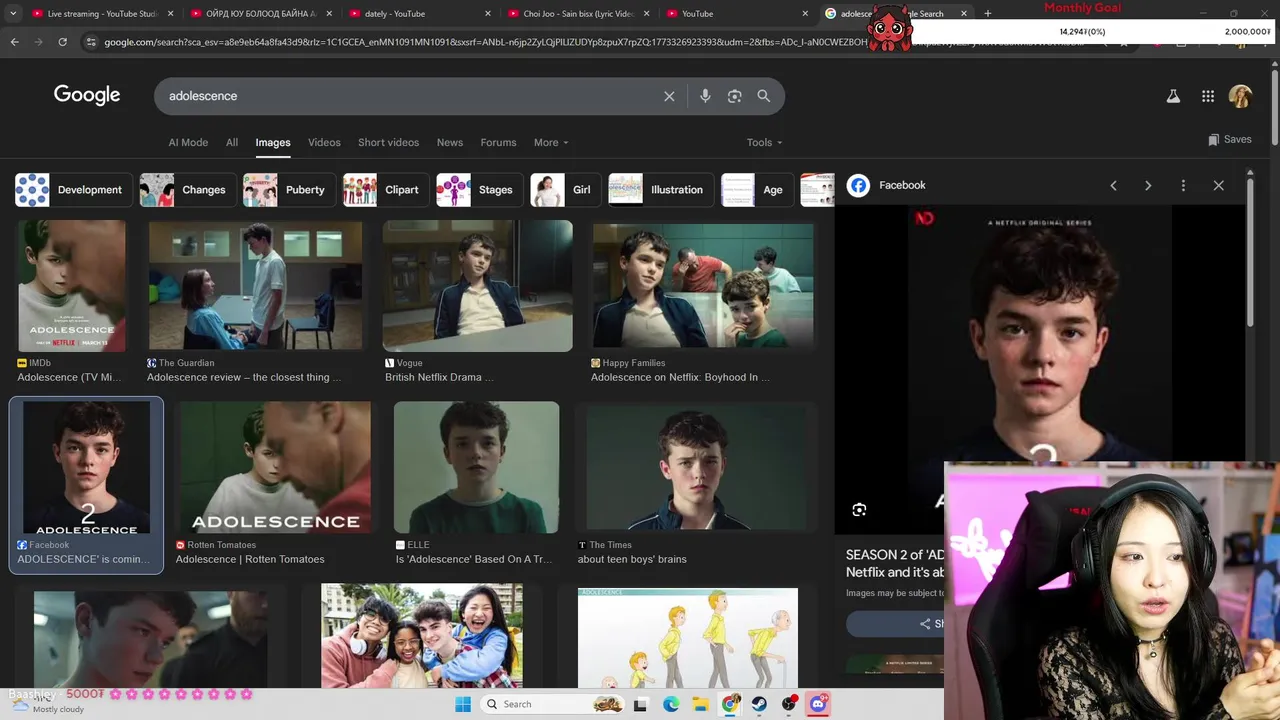Open ELLE Adolescence thumbnail
The width and height of the screenshot is (1280, 720).
tap(476, 468)
